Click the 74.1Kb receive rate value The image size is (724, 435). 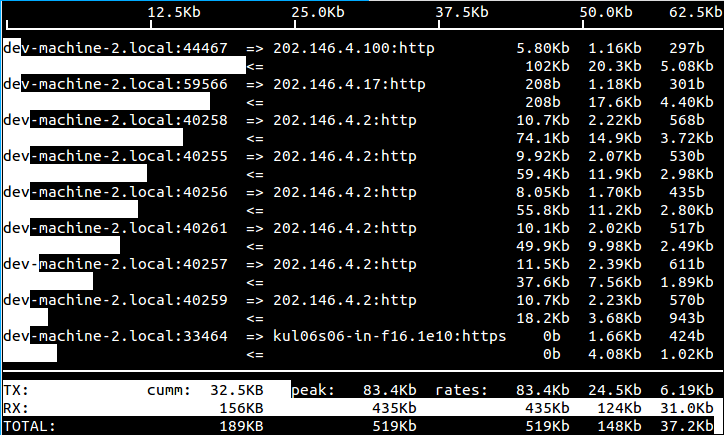[x=543, y=138]
